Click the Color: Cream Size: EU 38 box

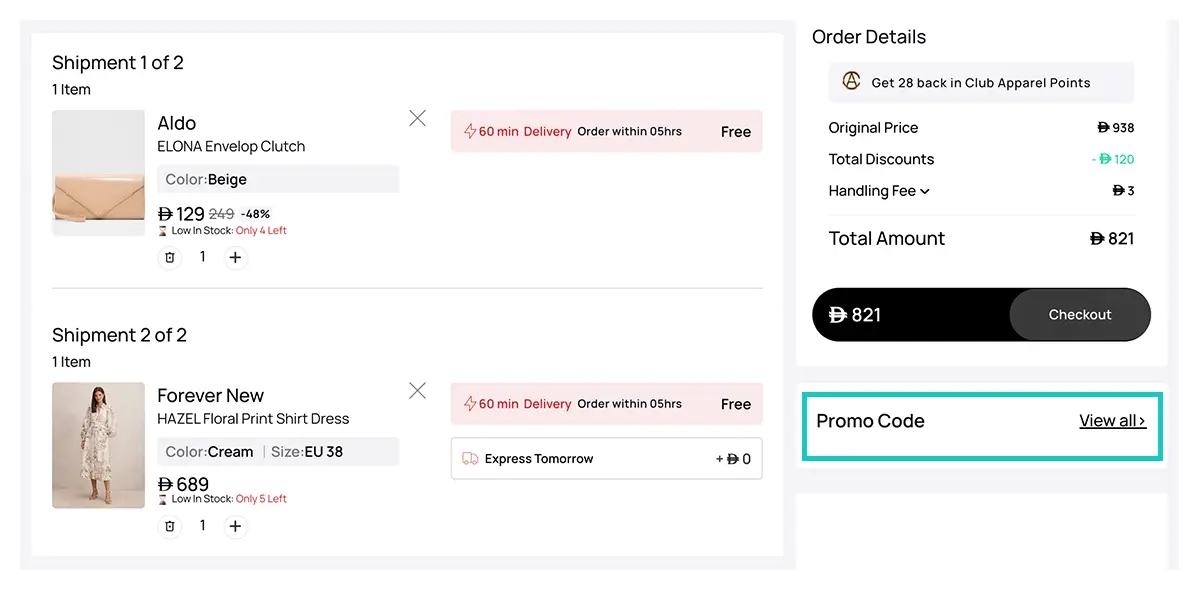(278, 452)
